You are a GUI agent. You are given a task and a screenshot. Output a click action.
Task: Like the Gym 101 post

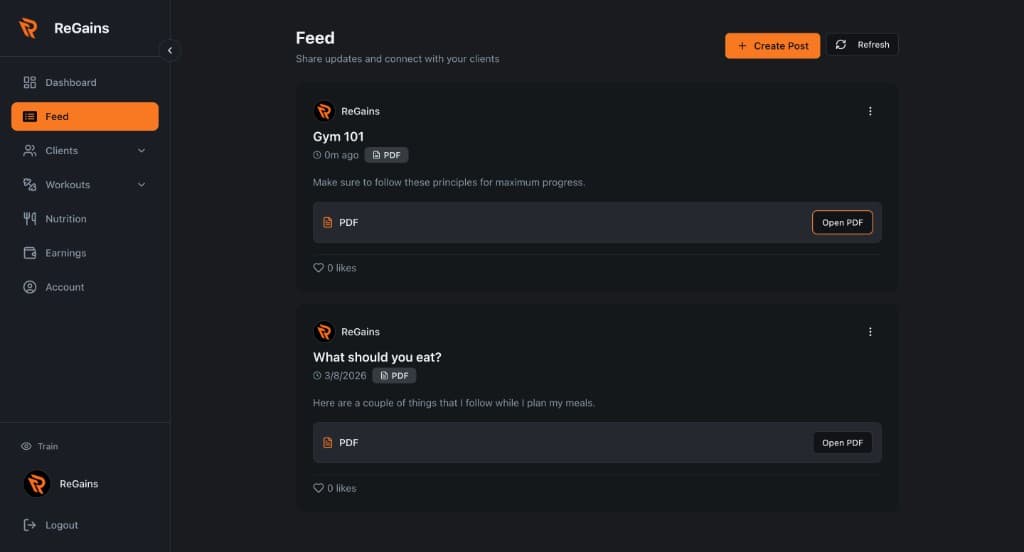pyautogui.click(x=319, y=268)
